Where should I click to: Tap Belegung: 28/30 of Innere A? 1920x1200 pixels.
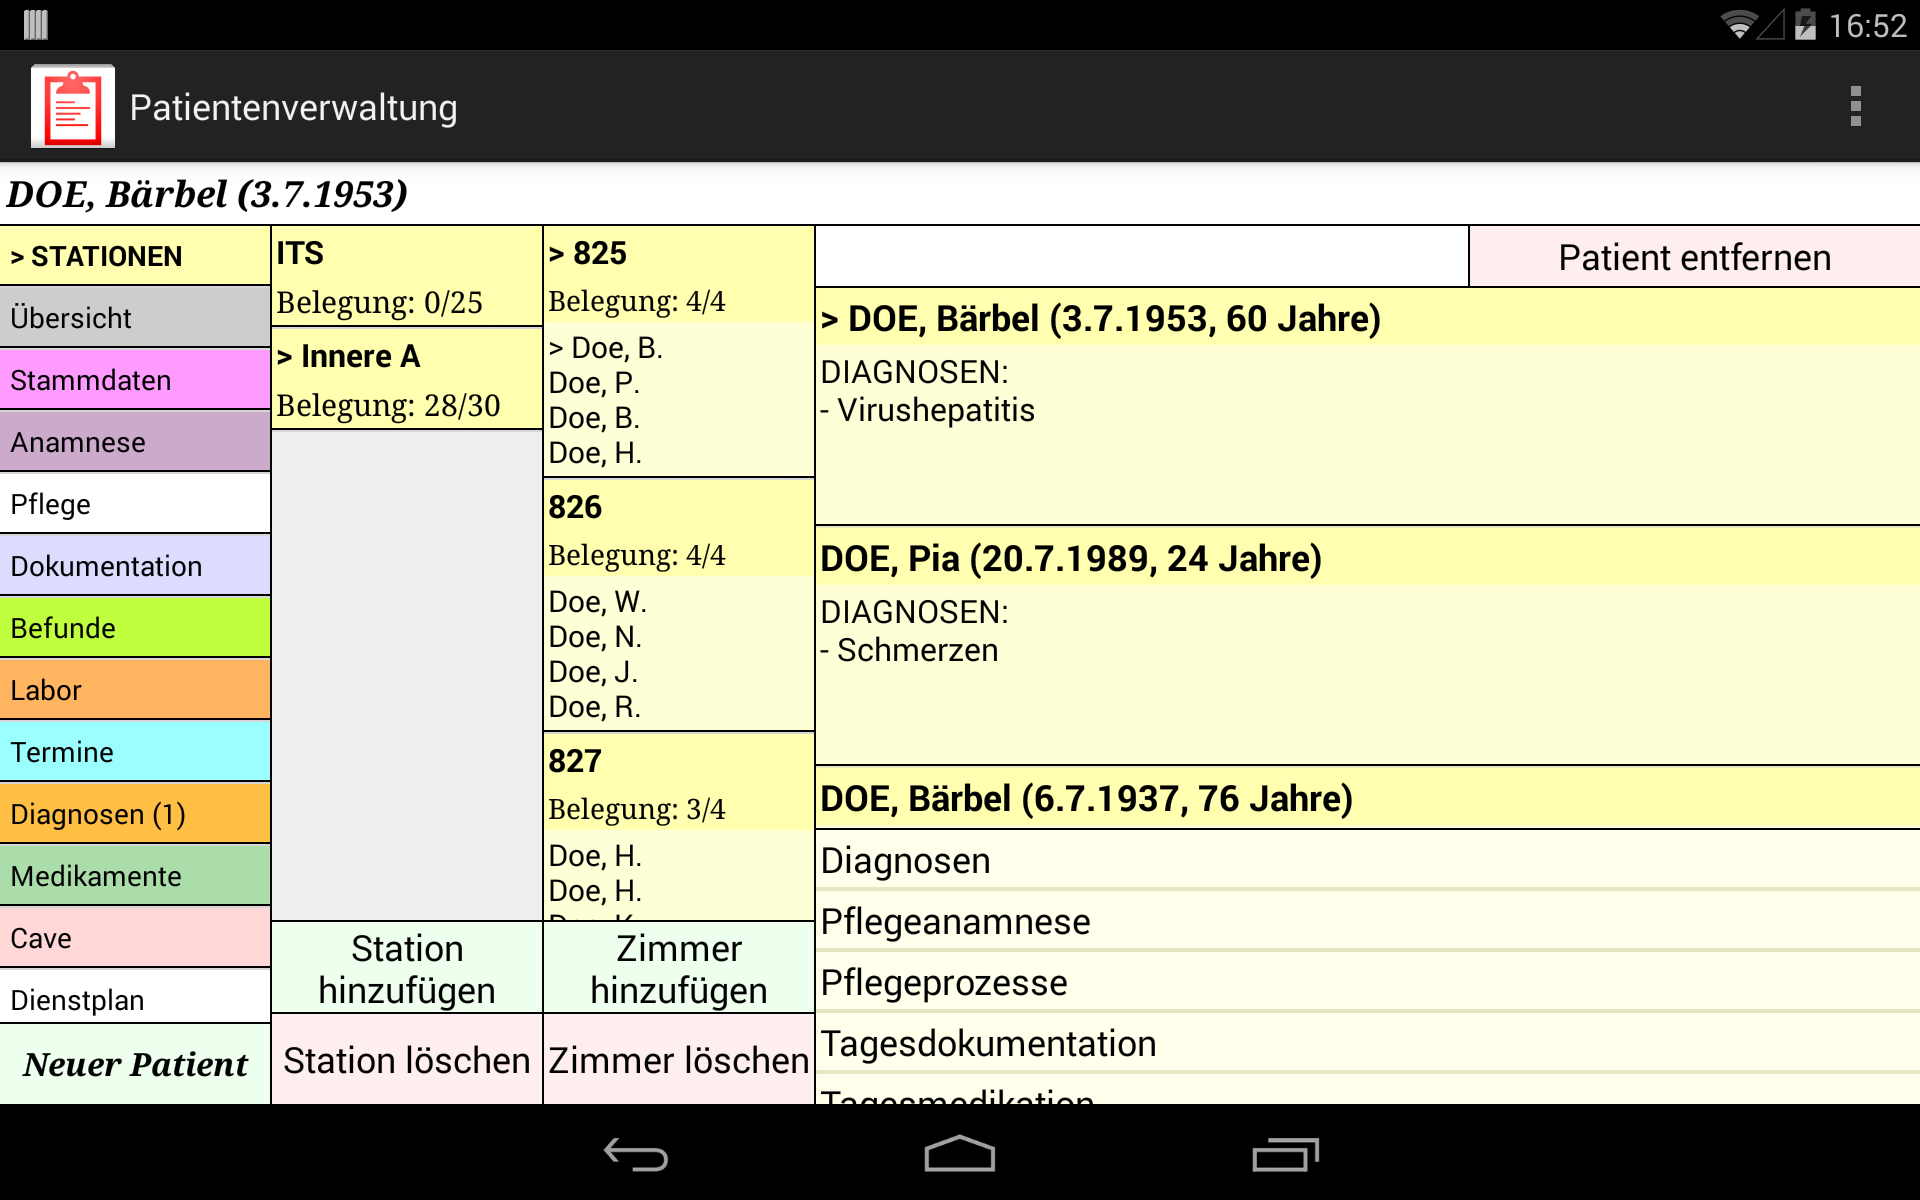[388, 405]
